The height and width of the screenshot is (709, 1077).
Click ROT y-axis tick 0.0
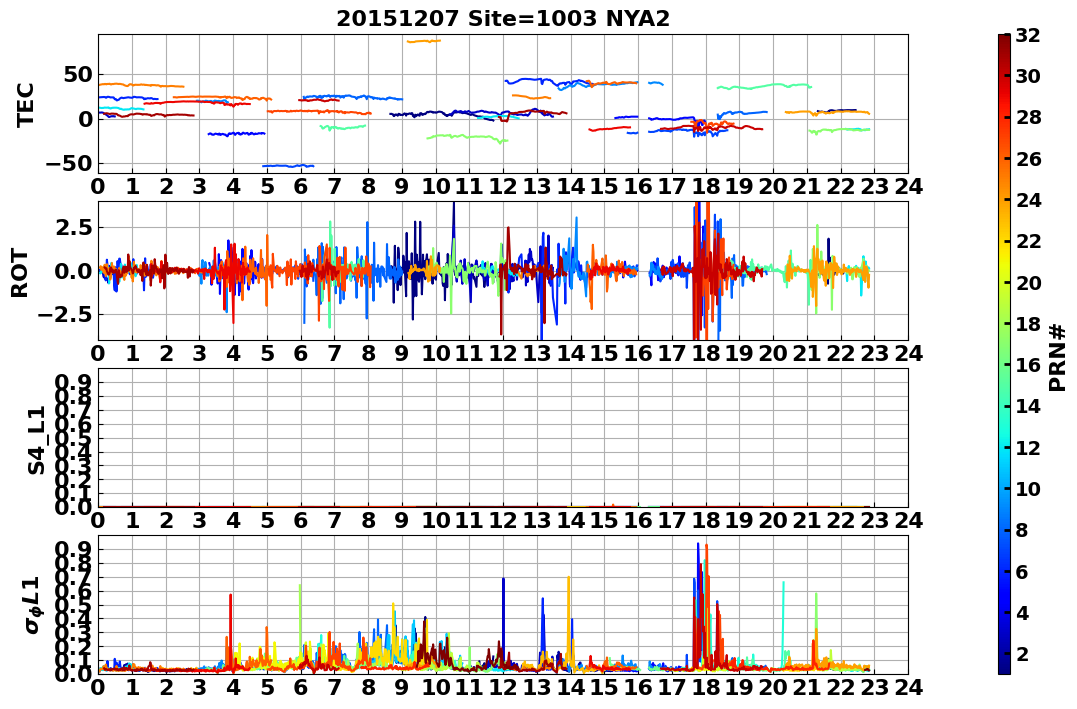[73, 271]
